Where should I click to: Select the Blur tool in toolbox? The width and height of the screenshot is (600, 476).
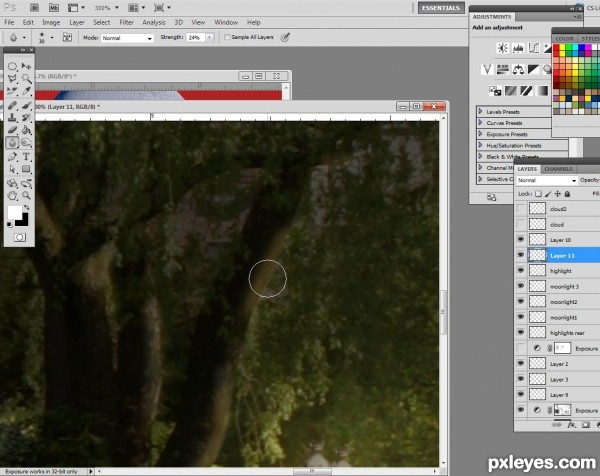coord(12,143)
